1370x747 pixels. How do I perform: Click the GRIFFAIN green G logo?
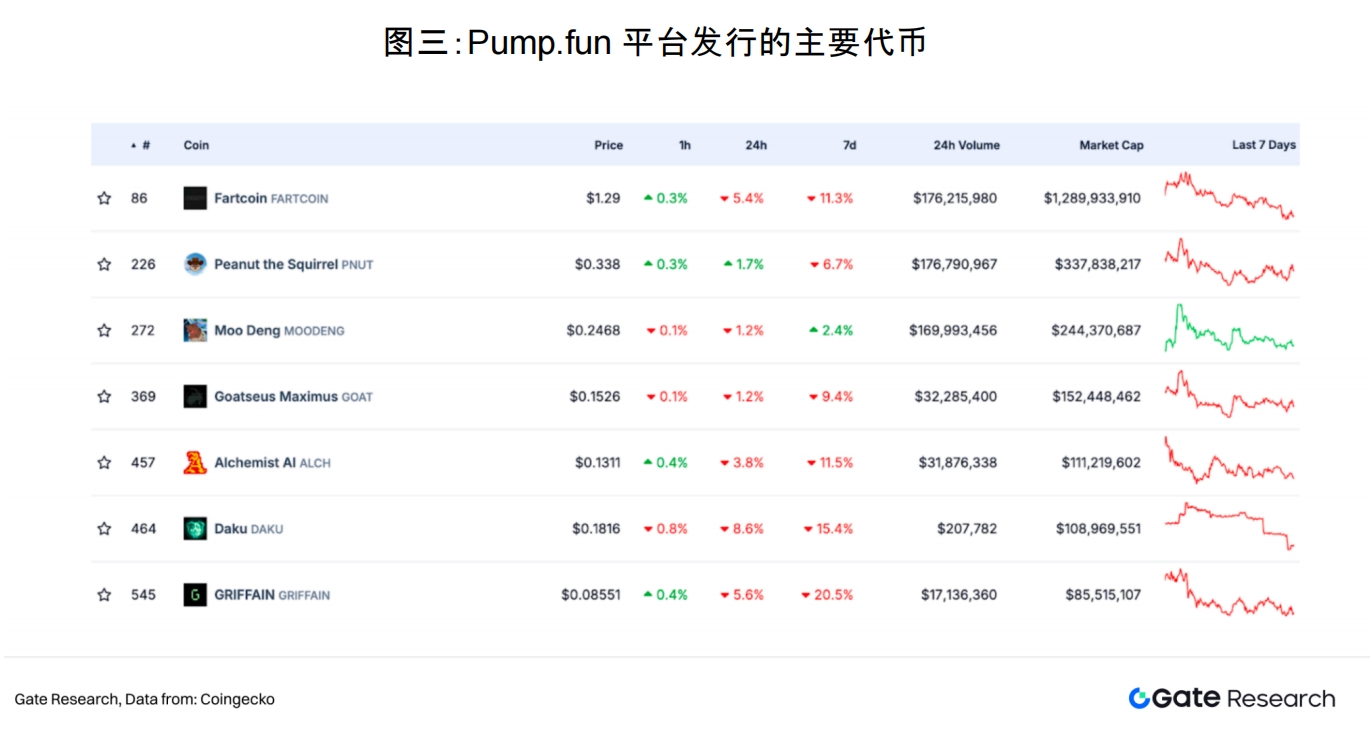(195, 594)
